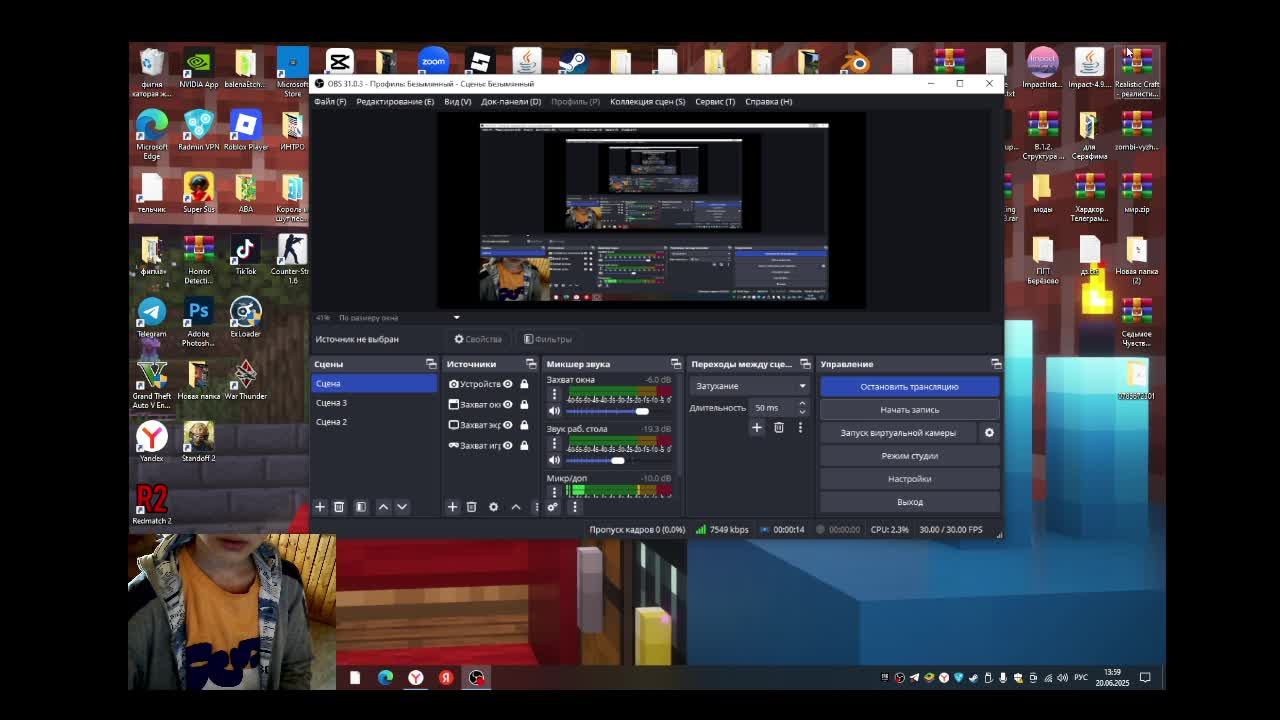Open the Вид menu
The image size is (1280, 720).
pos(457,101)
